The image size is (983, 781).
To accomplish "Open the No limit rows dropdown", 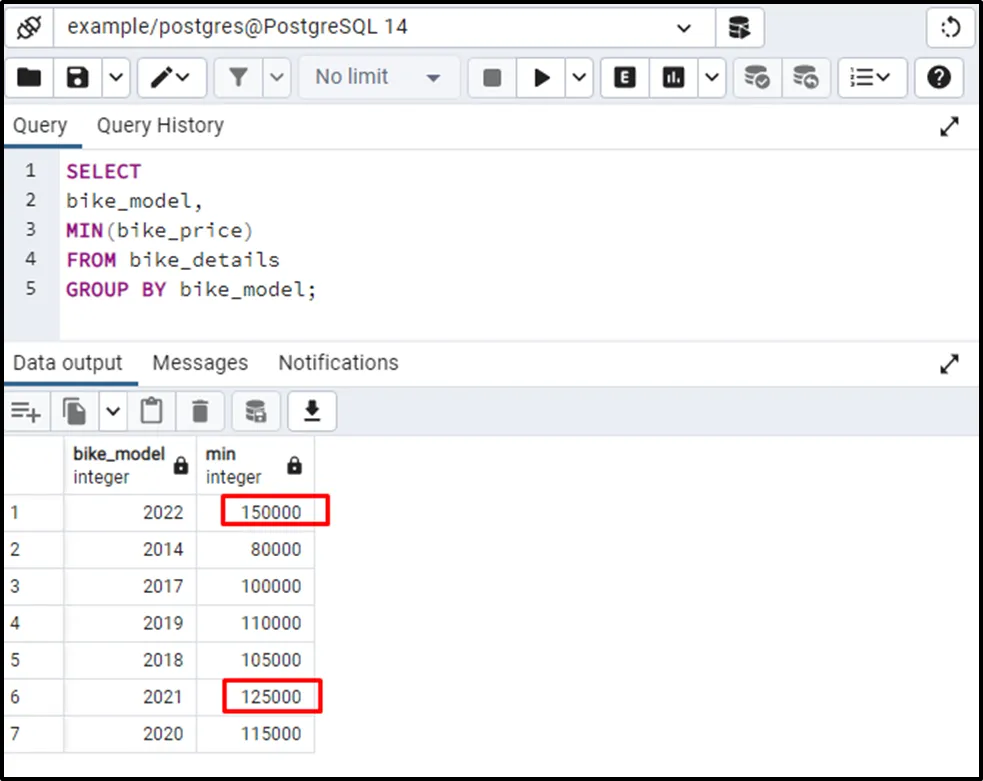I will 378,77.
